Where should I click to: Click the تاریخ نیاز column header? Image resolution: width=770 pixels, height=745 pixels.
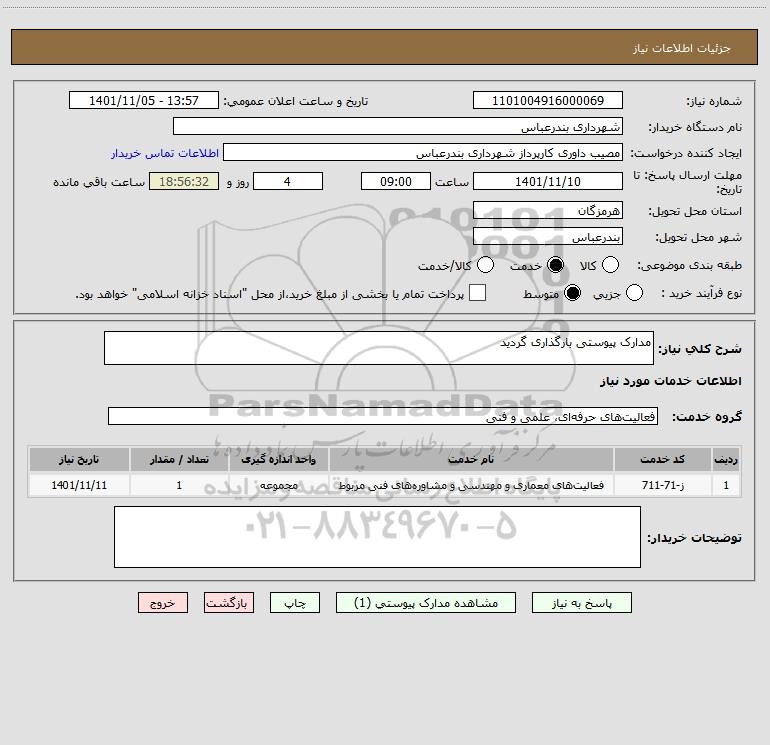(x=79, y=459)
